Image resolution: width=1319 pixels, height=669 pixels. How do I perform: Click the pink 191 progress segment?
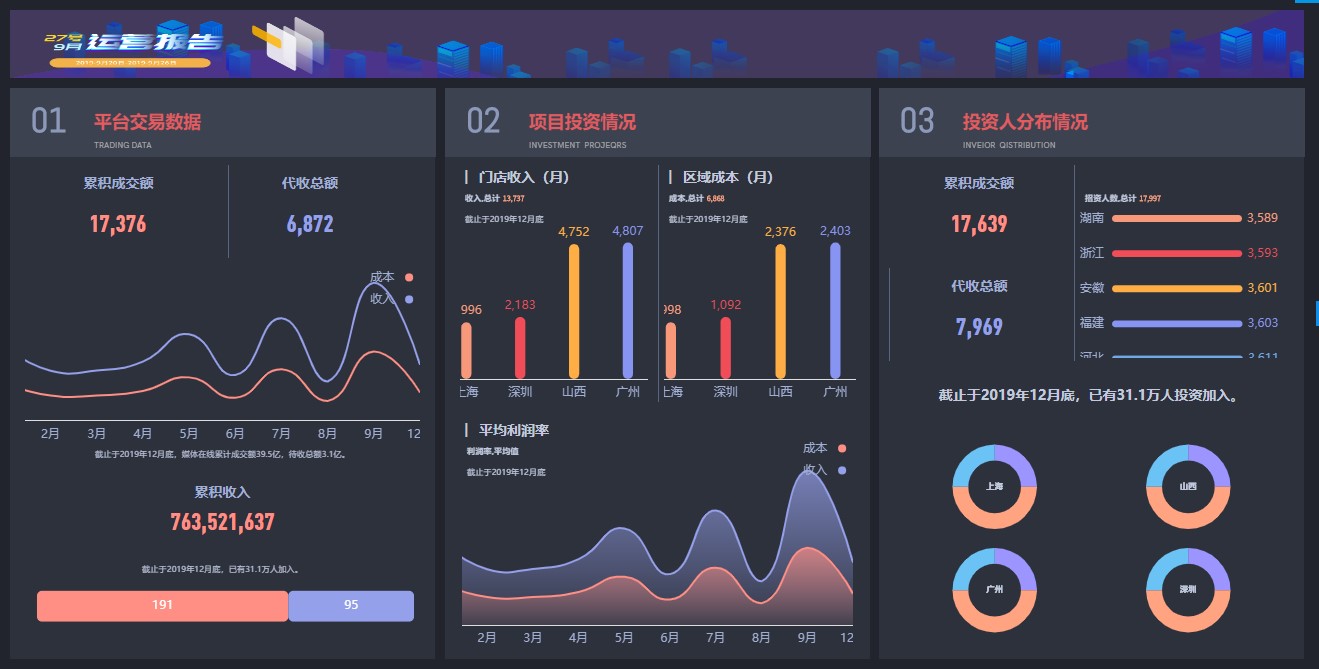pyautogui.click(x=162, y=606)
